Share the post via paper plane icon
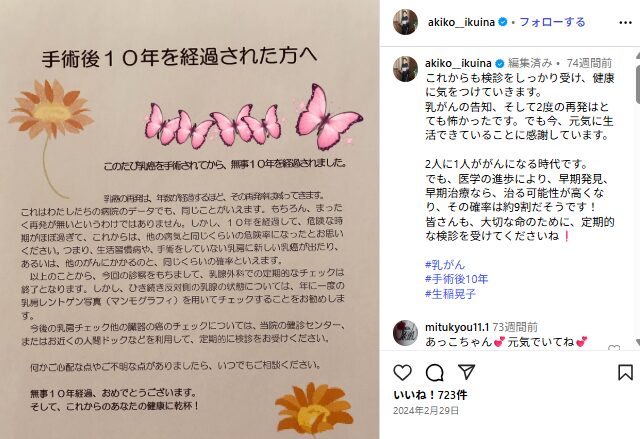This screenshot has width=640, height=439. pos(466,372)
